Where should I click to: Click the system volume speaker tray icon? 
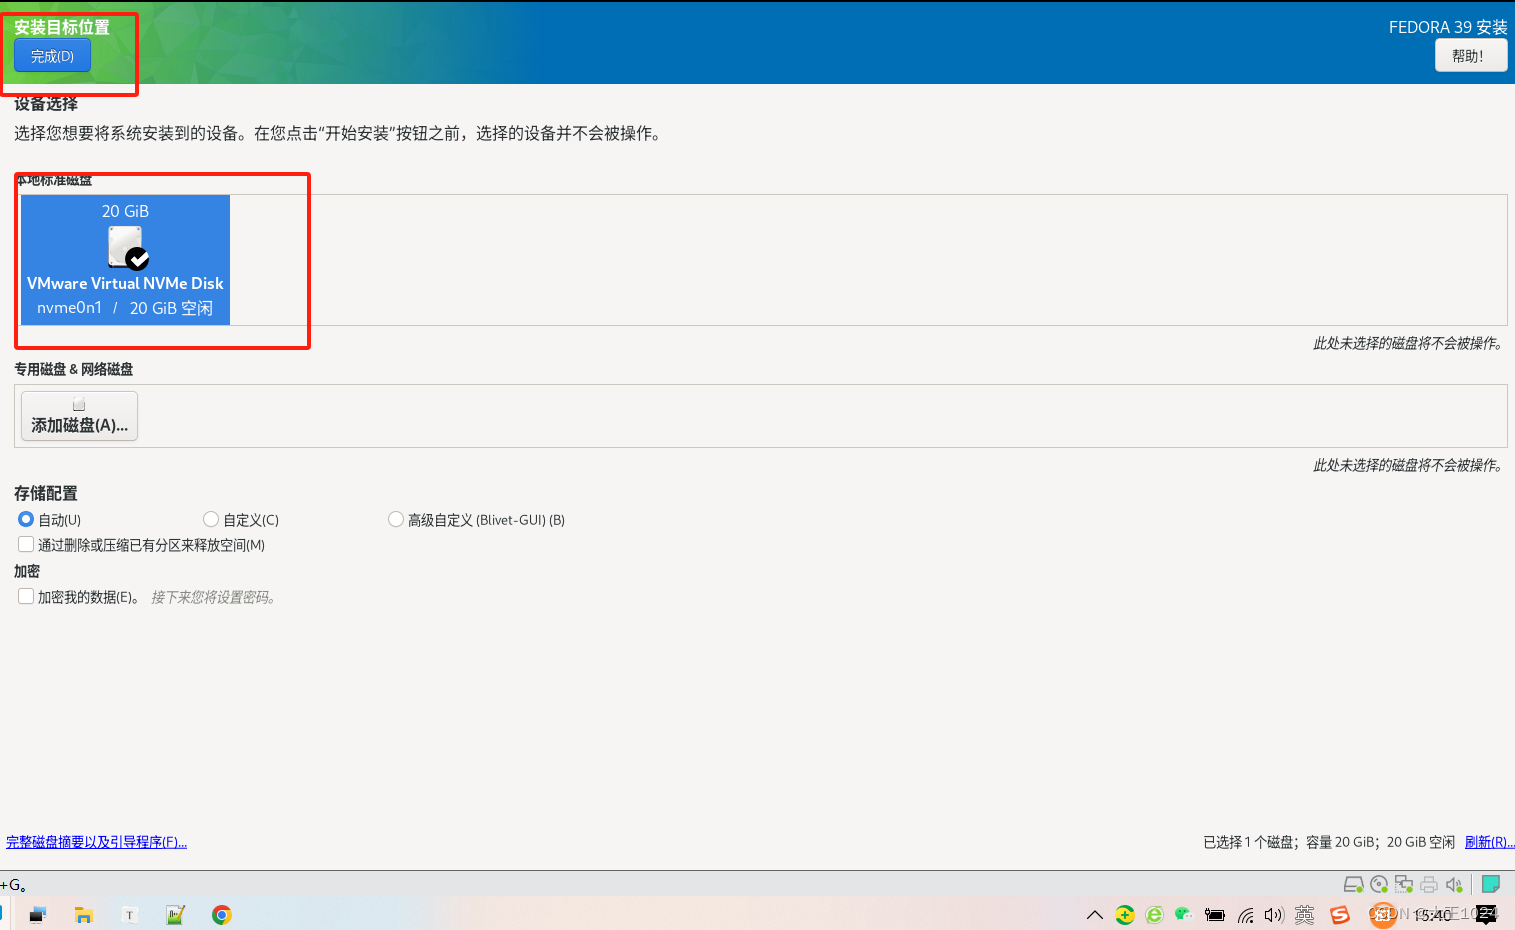point(1274,914)
